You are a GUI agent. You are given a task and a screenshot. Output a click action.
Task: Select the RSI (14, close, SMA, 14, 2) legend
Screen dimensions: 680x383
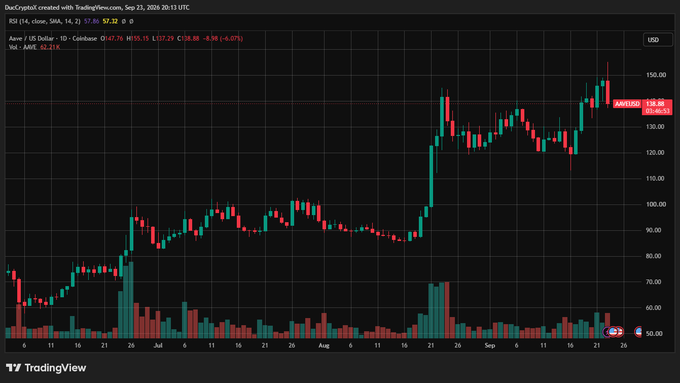pos(45,21)
